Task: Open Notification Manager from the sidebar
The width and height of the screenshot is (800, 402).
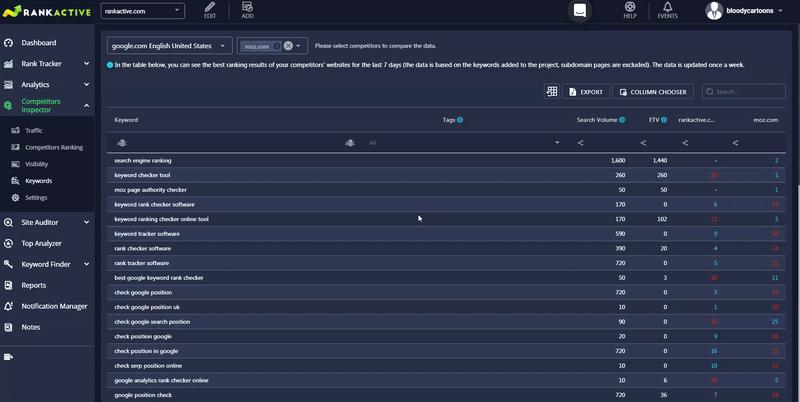Action: click(x=54, y=306)
